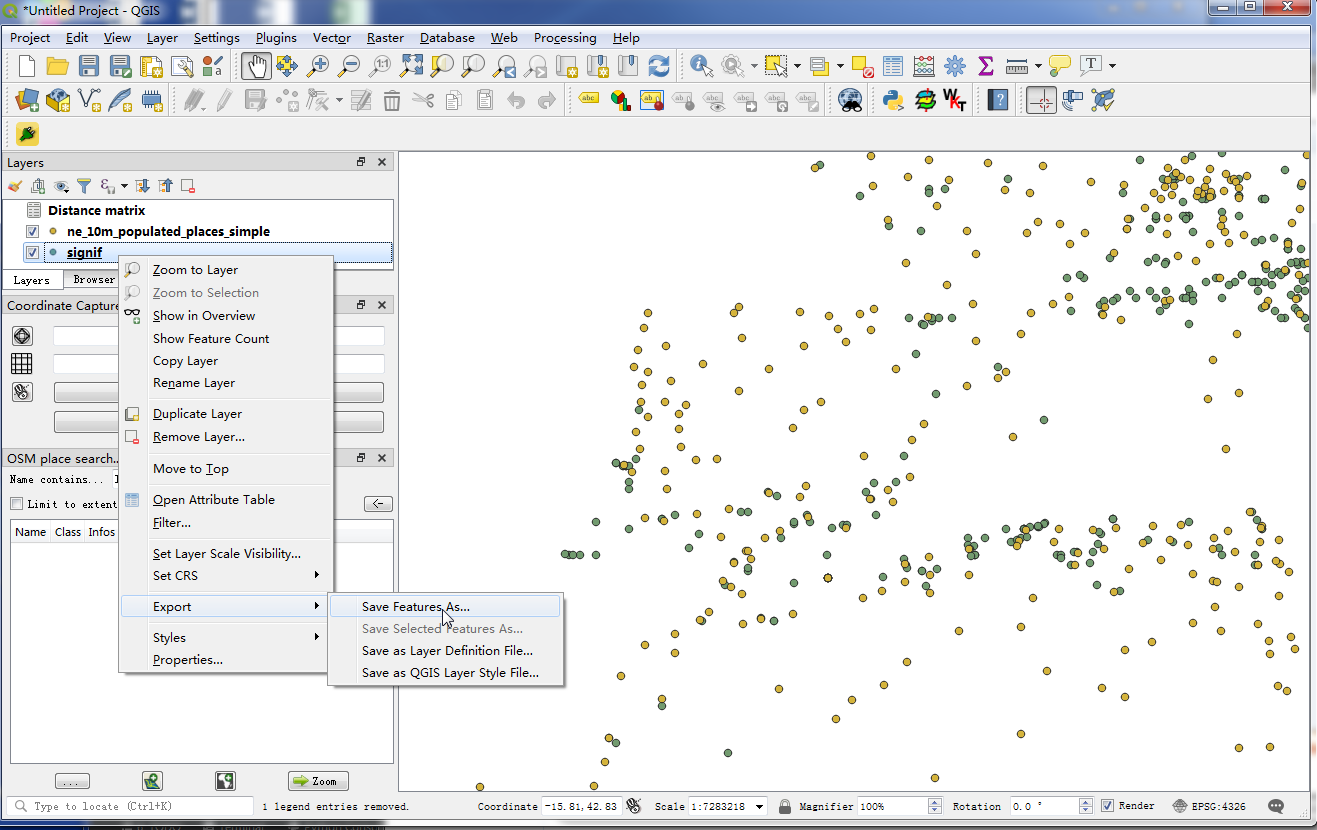Open the Processing menu
This screenshot has width=1317, height=830.
[565, 37]
